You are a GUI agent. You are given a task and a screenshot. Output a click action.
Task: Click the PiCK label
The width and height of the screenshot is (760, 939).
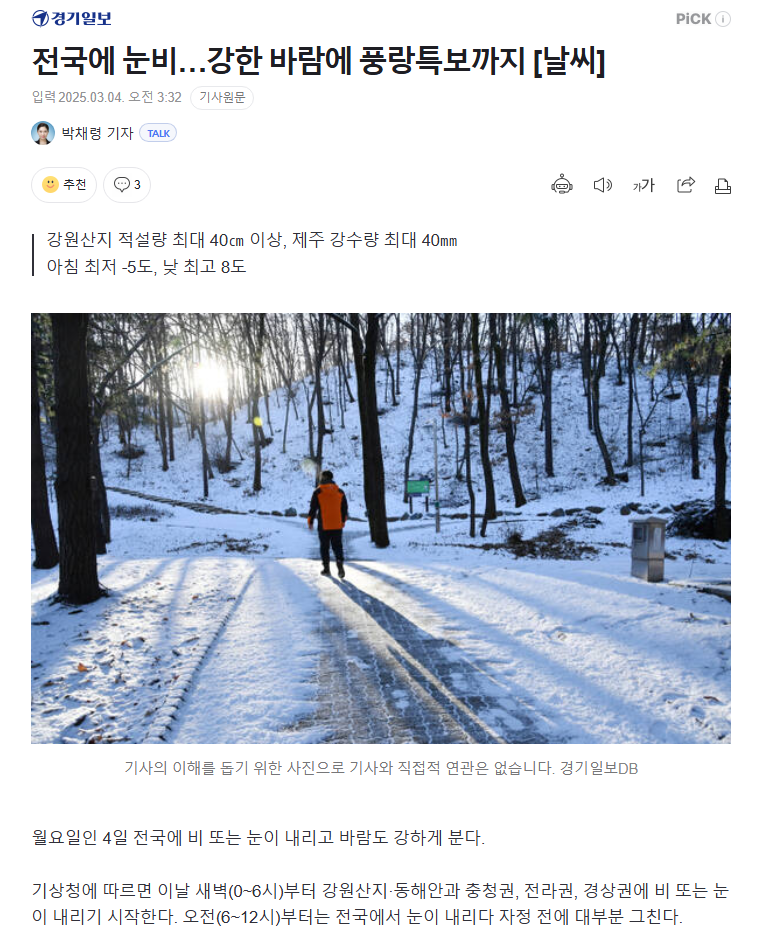pyautogui.click(x=693, y=19)
